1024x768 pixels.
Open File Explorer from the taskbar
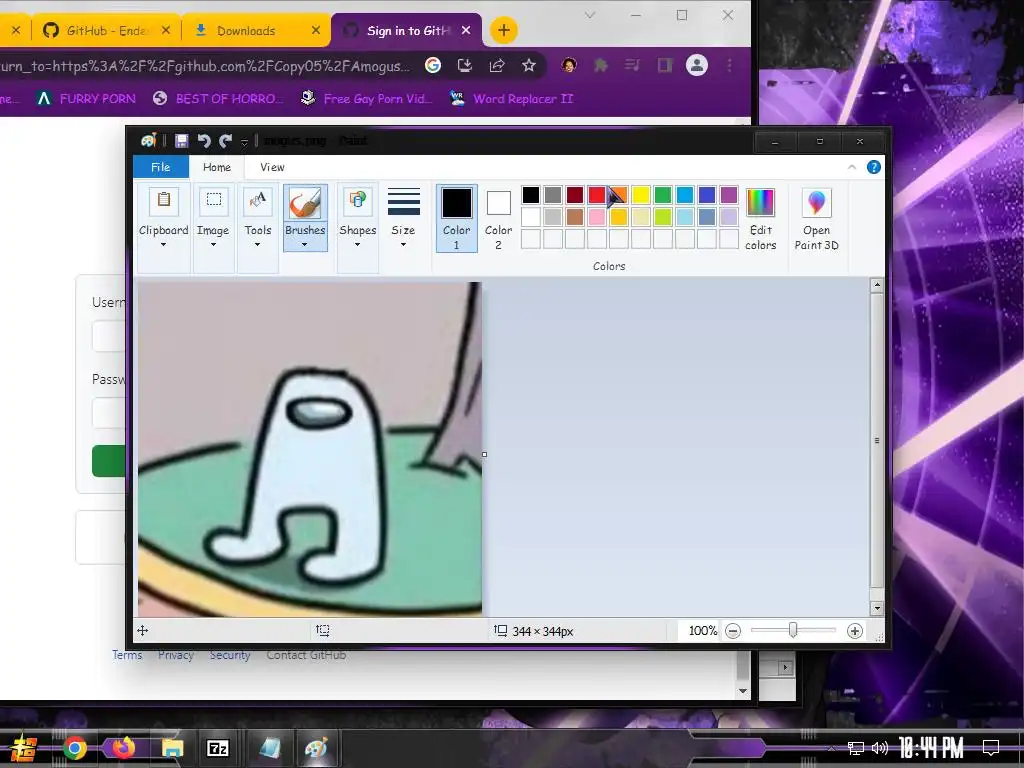(172, 748)
